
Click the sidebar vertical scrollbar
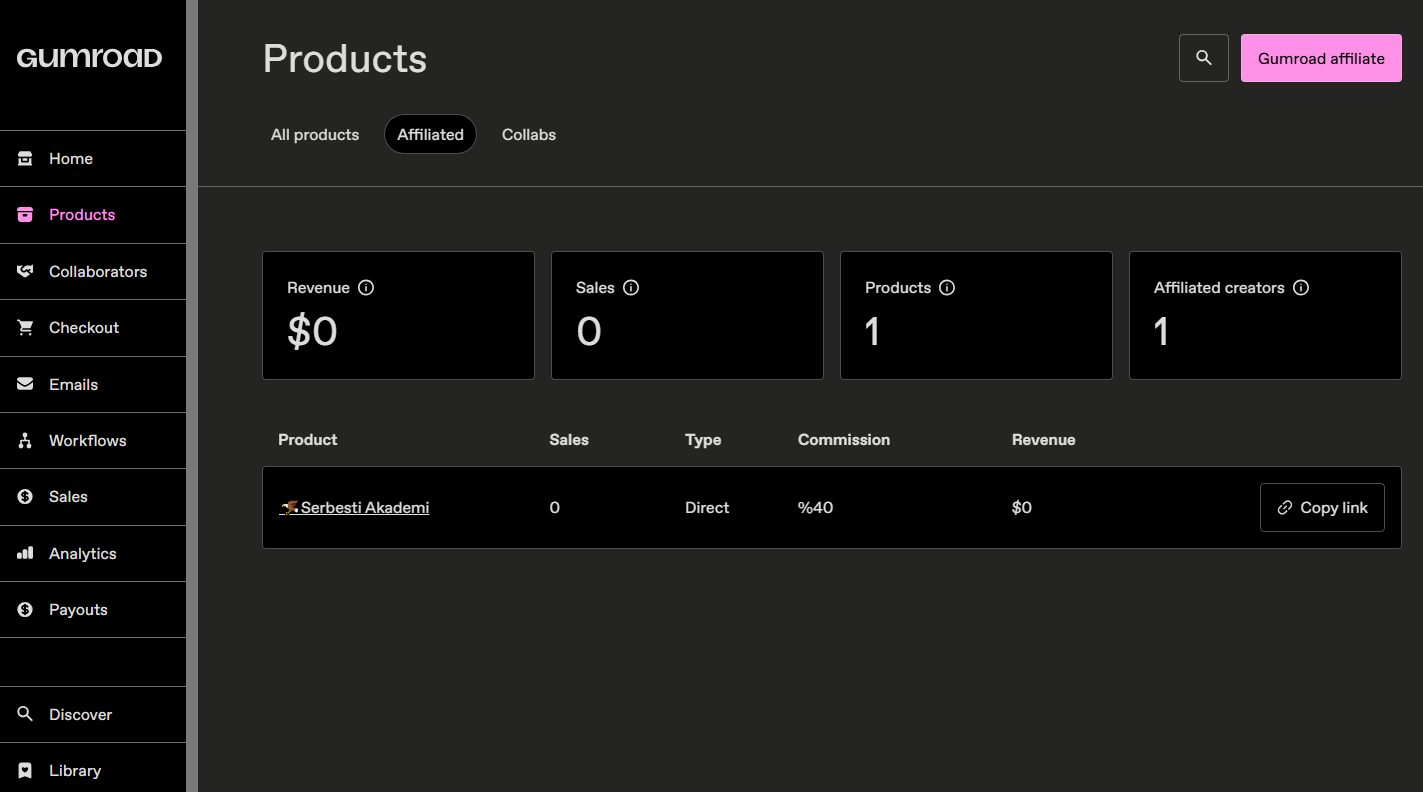point(192,396)
